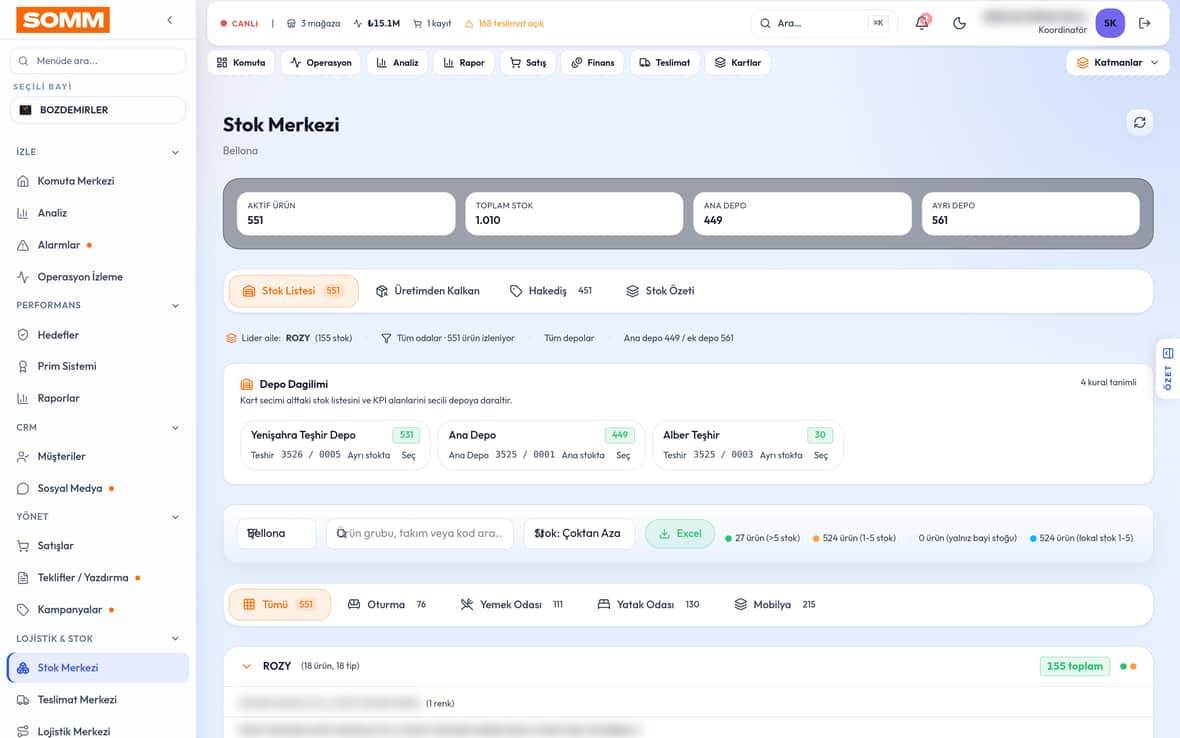This screenshot has height=738, width=1180.
Task: Export the list with the Excel button
Action: pos(680,533)
